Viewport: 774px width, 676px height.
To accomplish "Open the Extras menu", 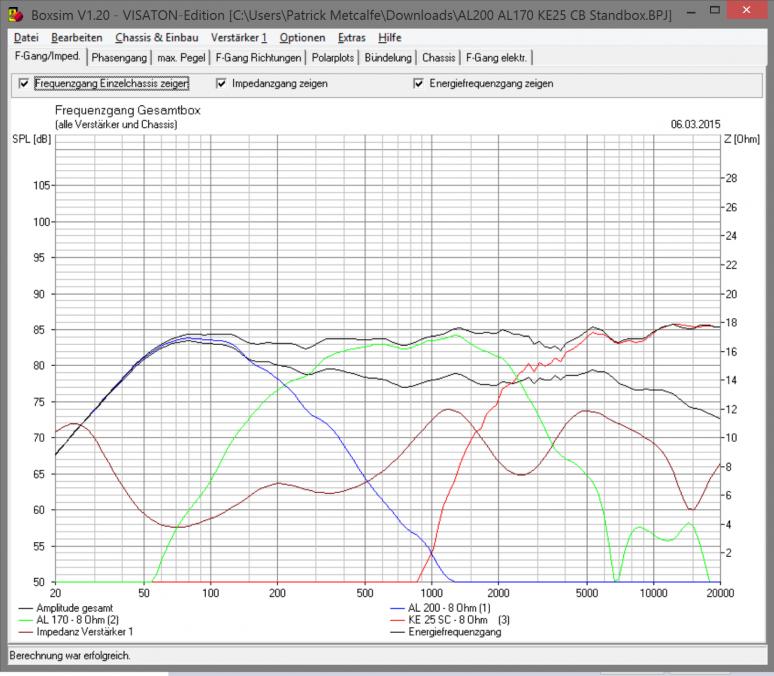I will click(352, 37).
